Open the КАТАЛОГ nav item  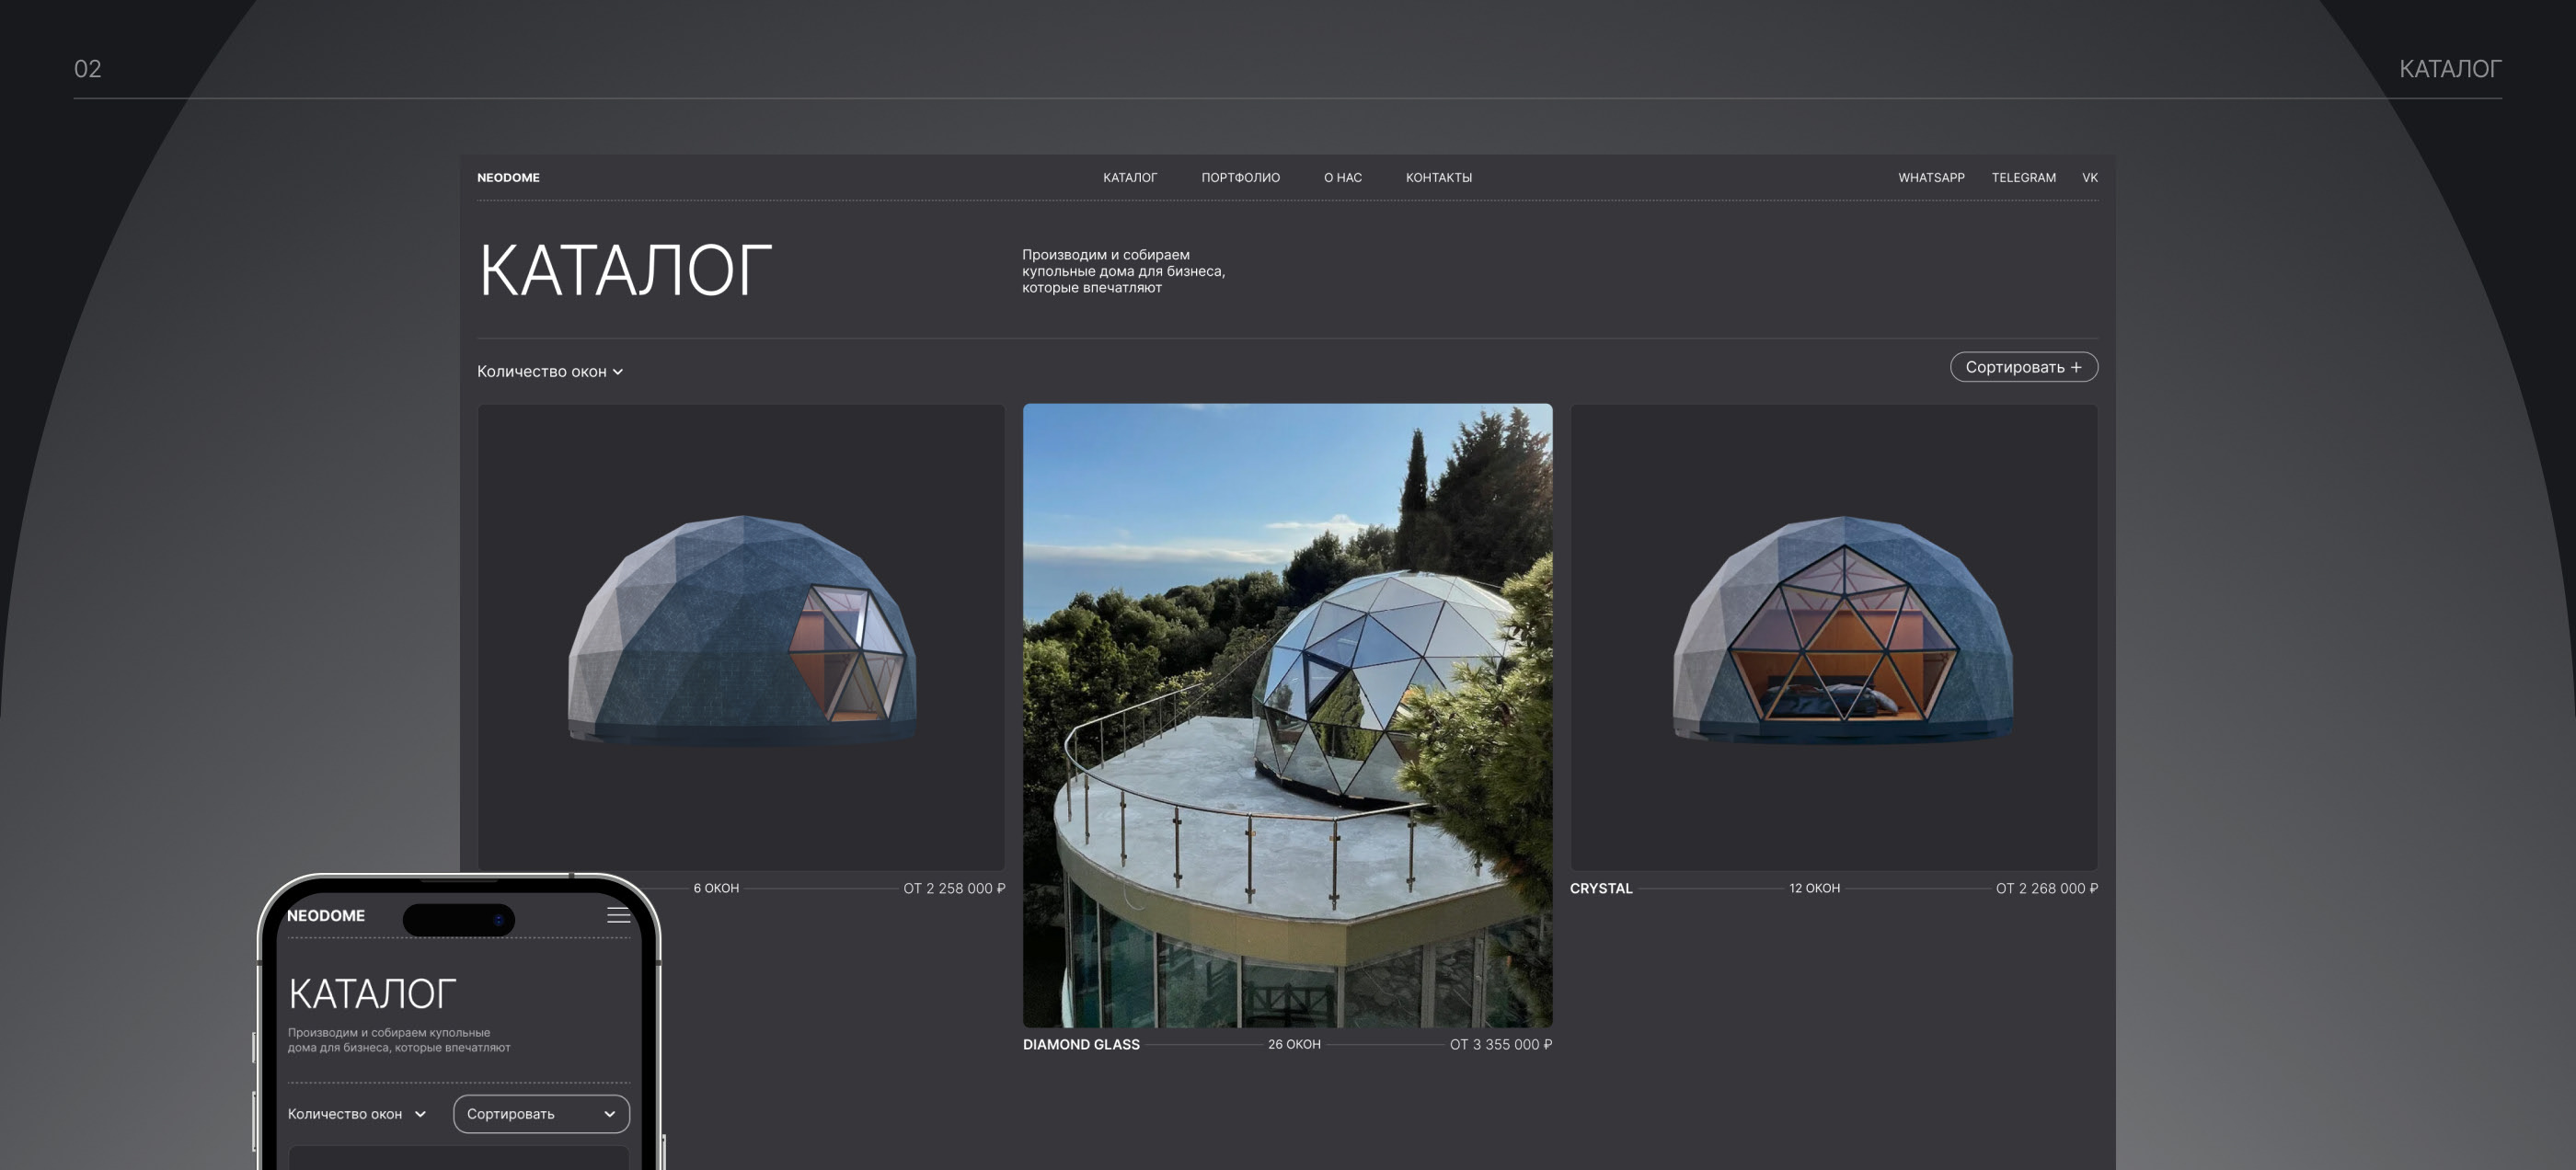(x=1130, y=177)
